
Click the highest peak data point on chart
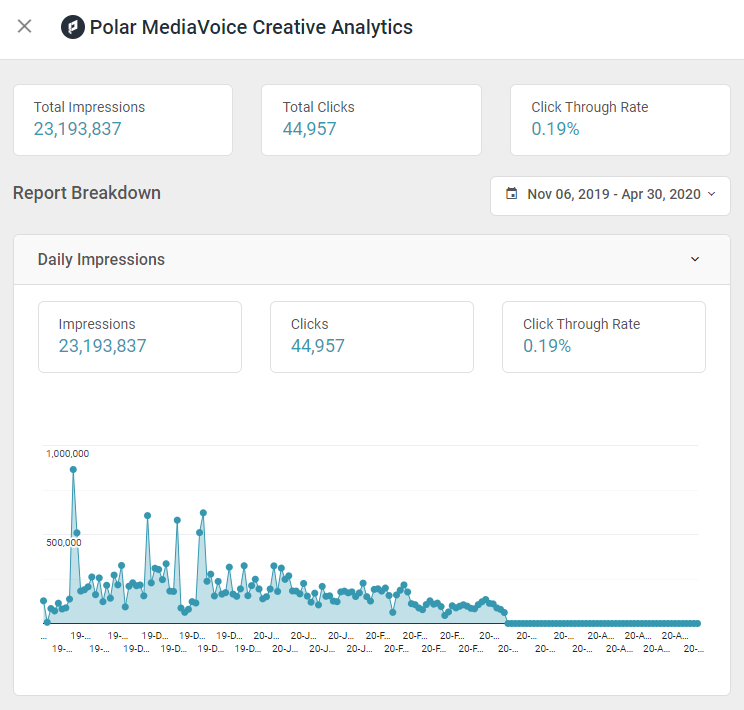[73, 469]
